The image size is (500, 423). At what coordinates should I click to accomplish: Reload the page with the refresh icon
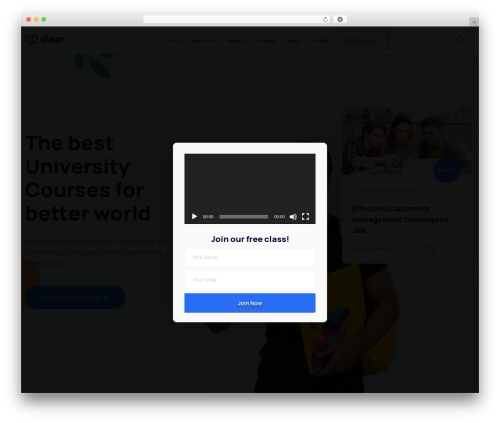(325, 19)
